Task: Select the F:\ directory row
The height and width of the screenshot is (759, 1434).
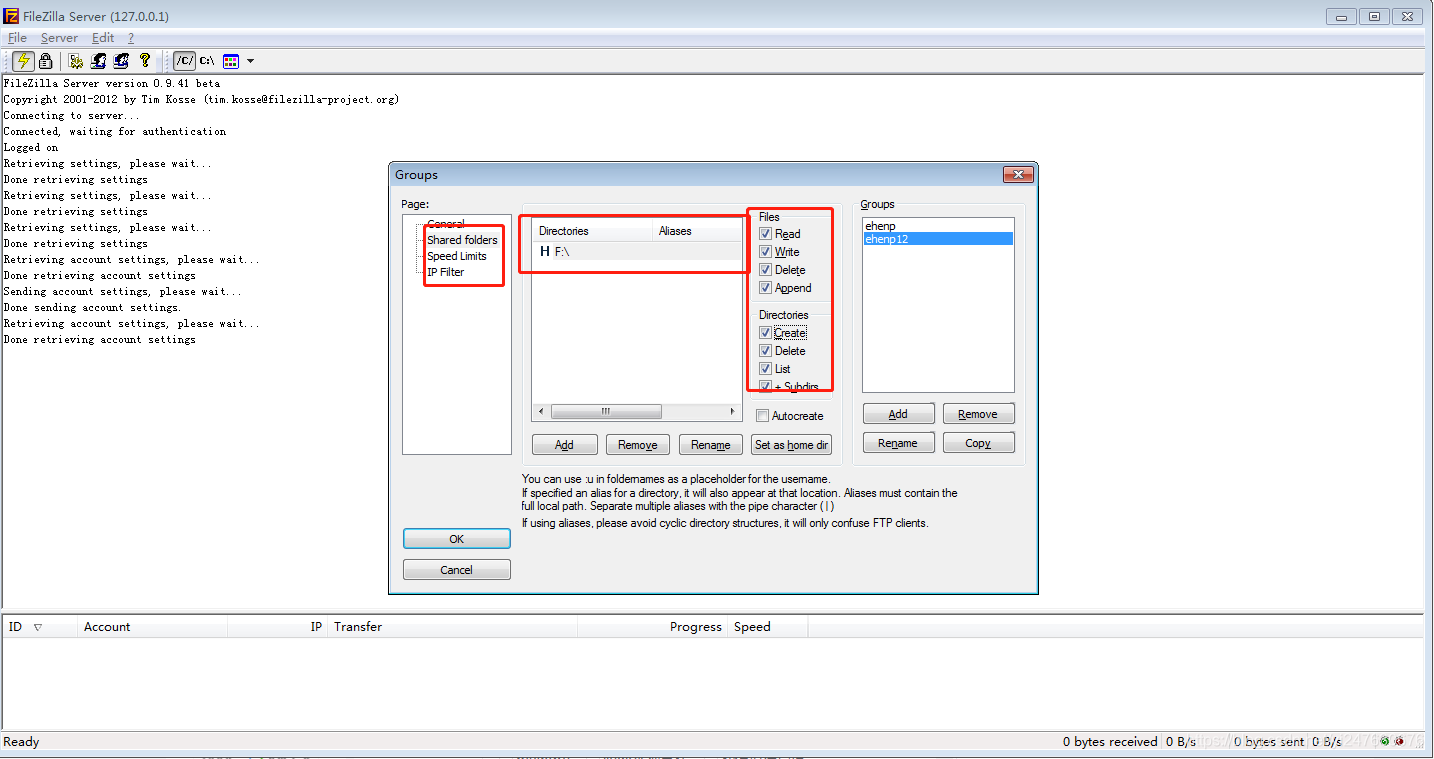Action: [637, 252]
